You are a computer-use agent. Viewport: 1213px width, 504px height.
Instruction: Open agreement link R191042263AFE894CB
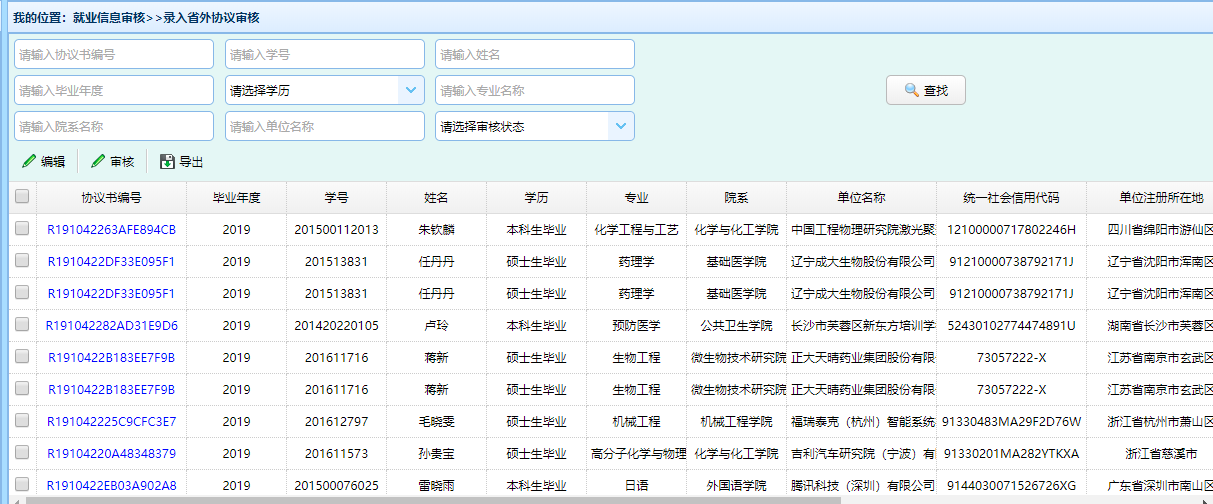coord(111,230)
